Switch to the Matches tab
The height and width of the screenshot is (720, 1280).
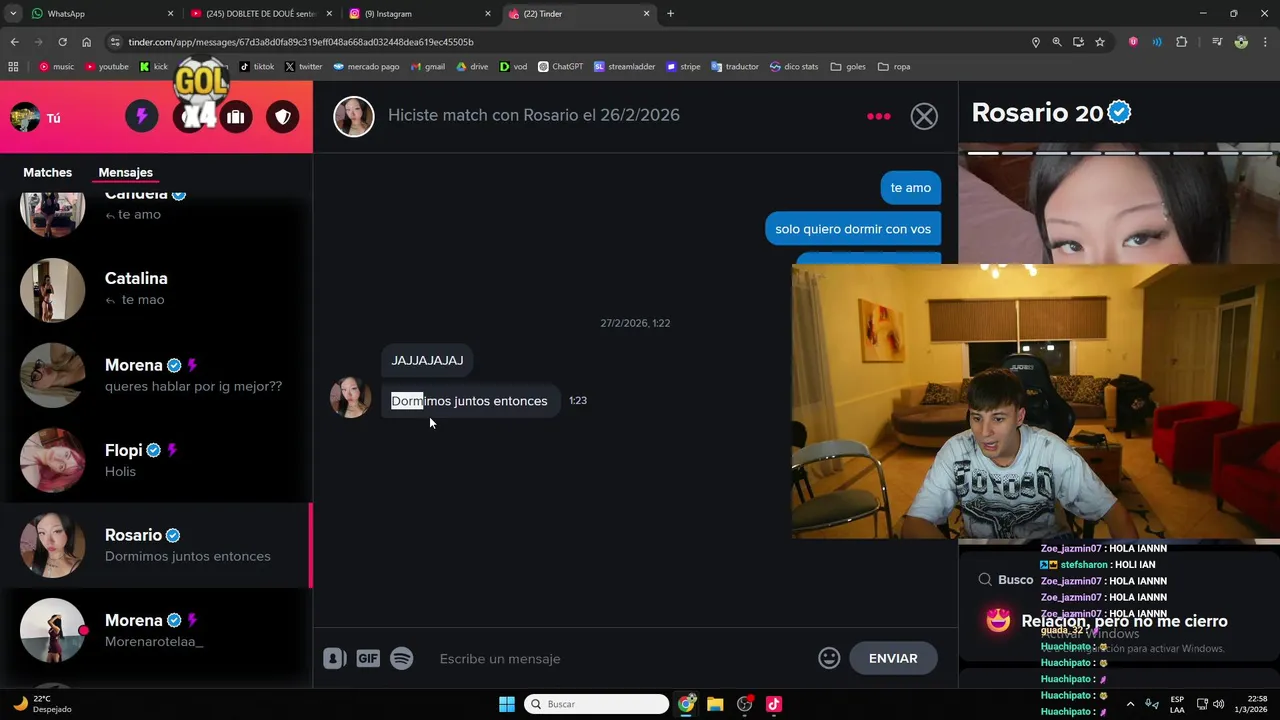pyautogui.click(x=48, y=172)
